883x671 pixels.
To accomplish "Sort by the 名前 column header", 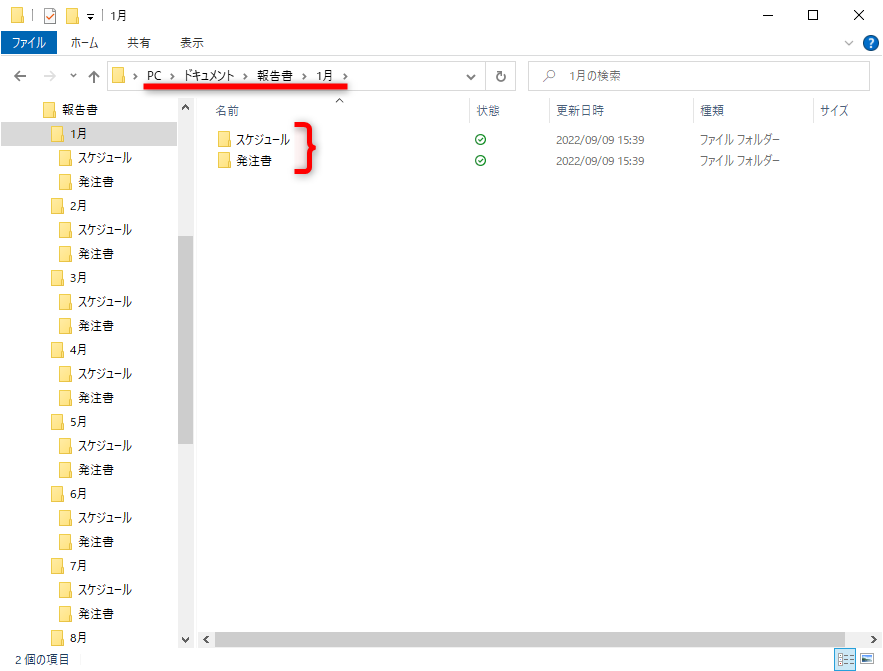I will point(227,110).
